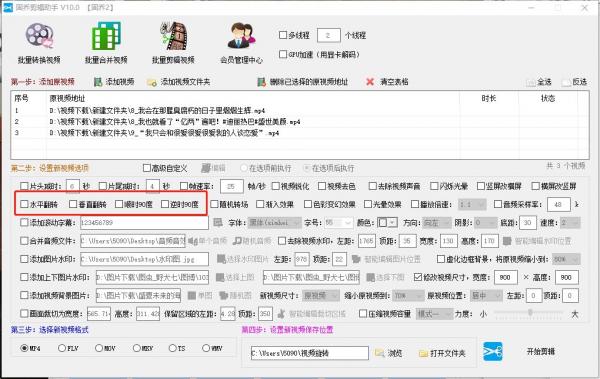Select the 在选项后执行 radio option

pyautogui.click(x=307, y=168)
